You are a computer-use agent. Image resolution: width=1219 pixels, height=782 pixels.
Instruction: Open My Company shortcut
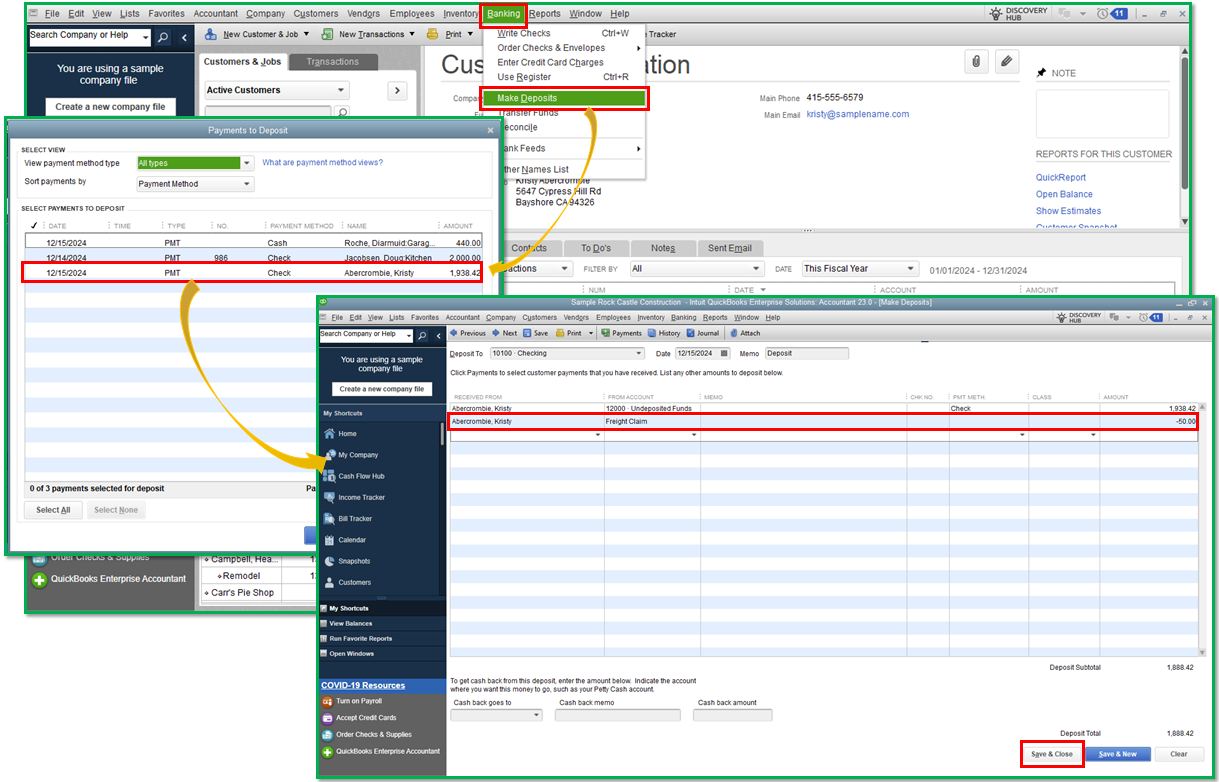[351, 455]
